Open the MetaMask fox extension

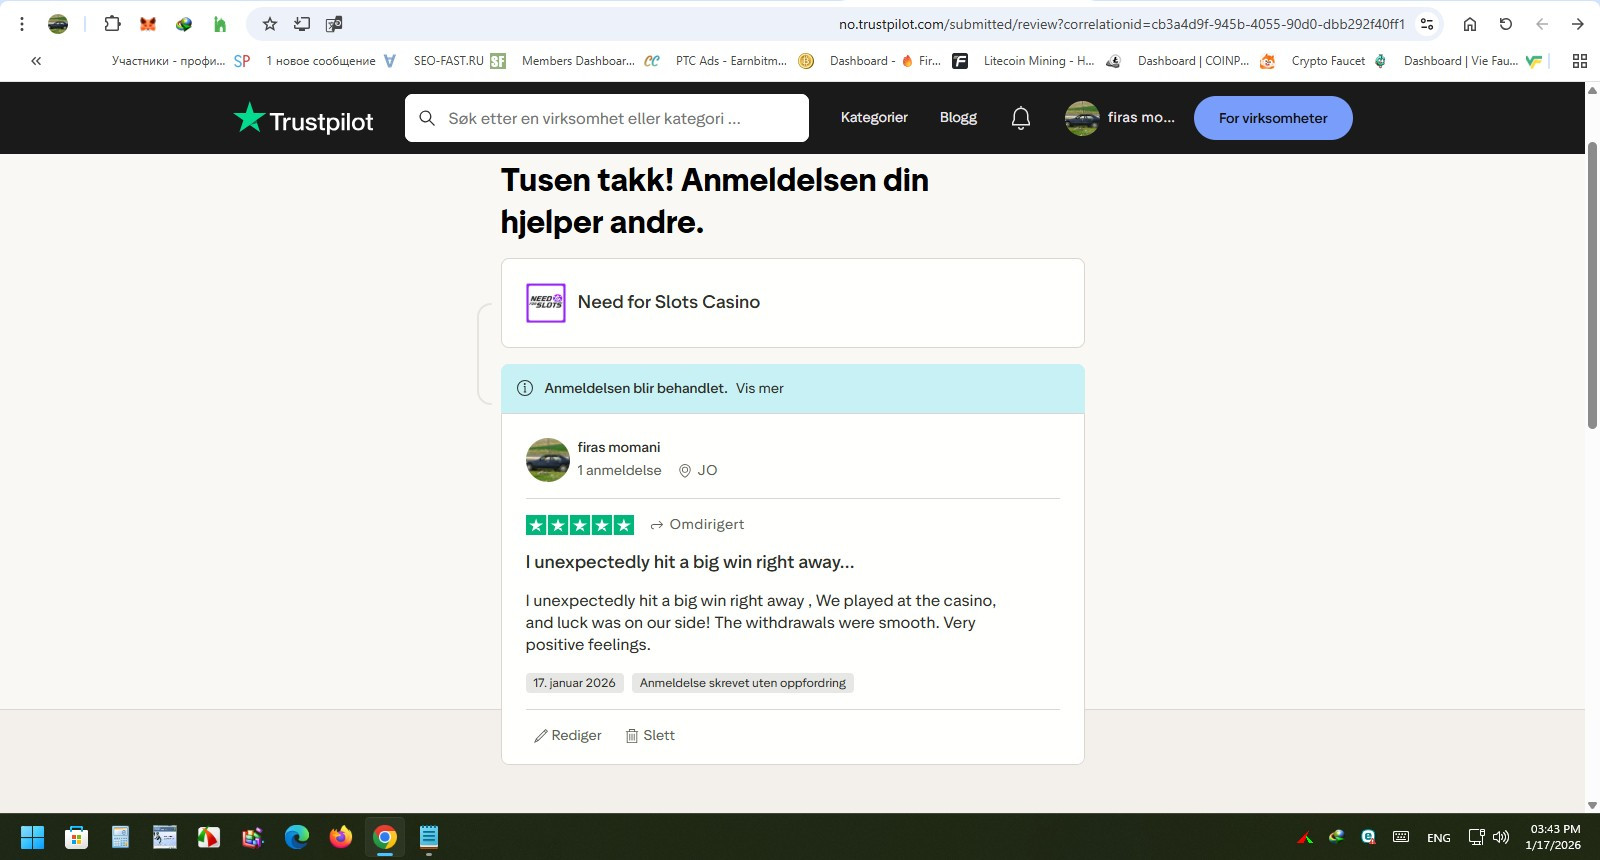tap(148, 24)
